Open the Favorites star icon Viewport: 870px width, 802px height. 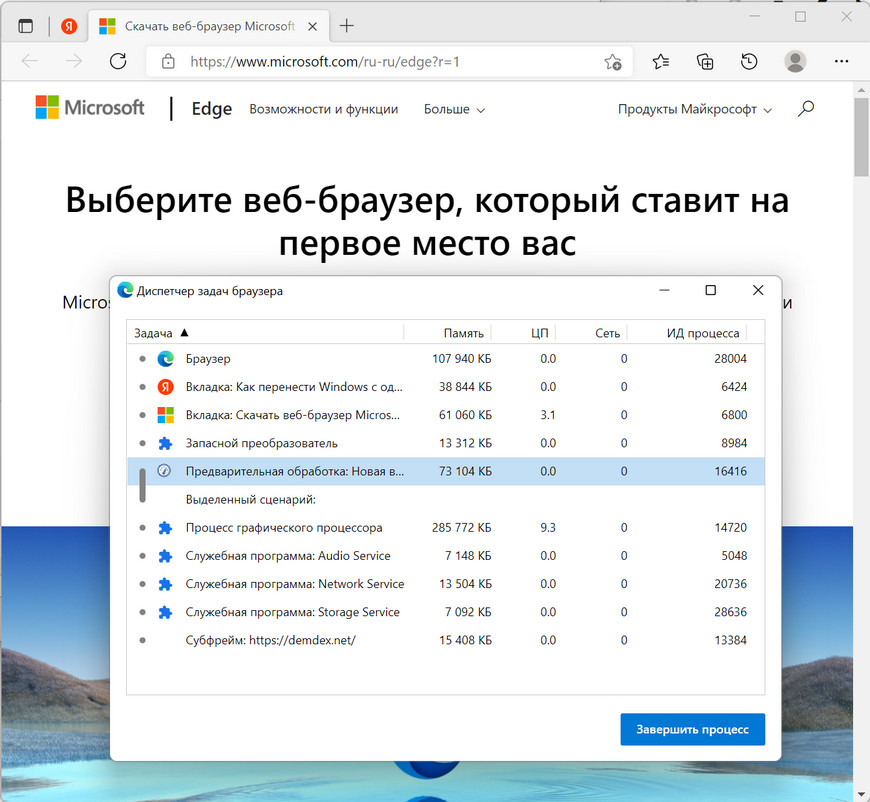point(661,62)
